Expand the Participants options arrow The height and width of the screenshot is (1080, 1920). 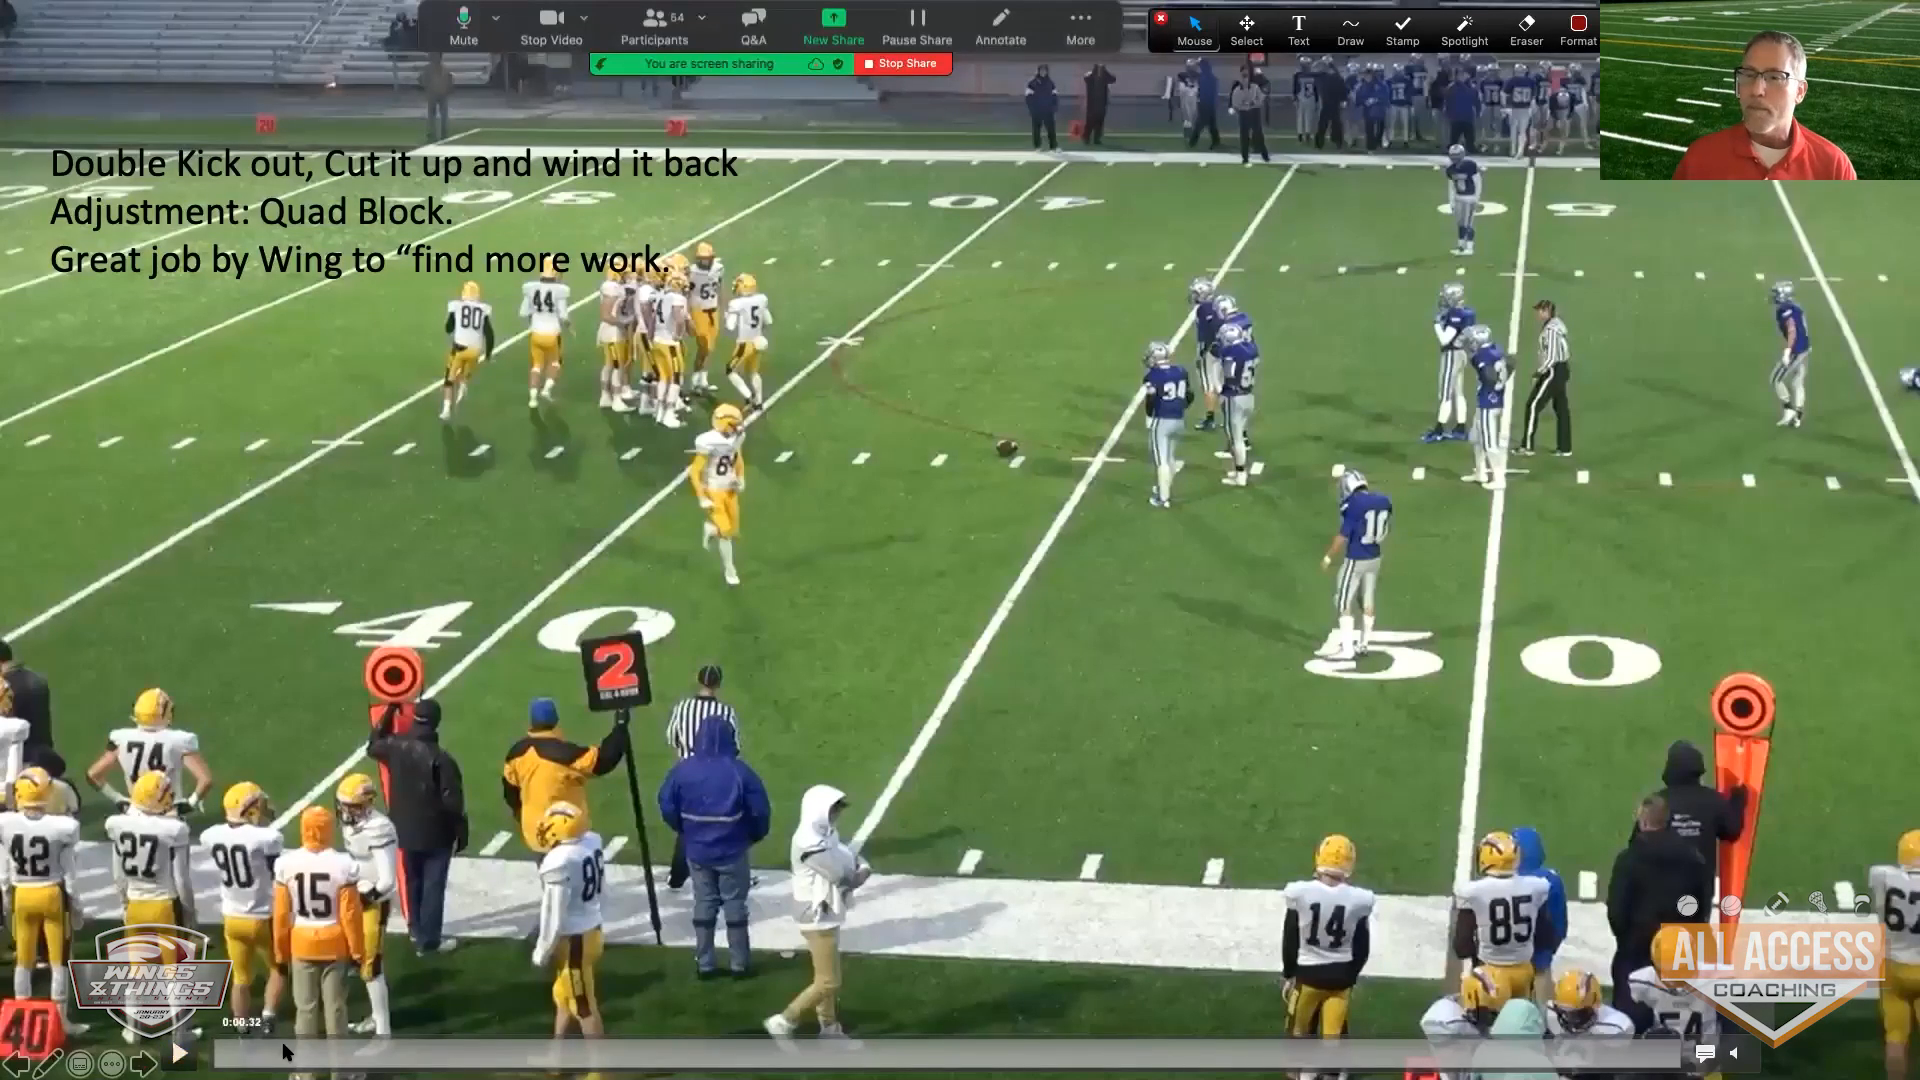tap(702, 18)
